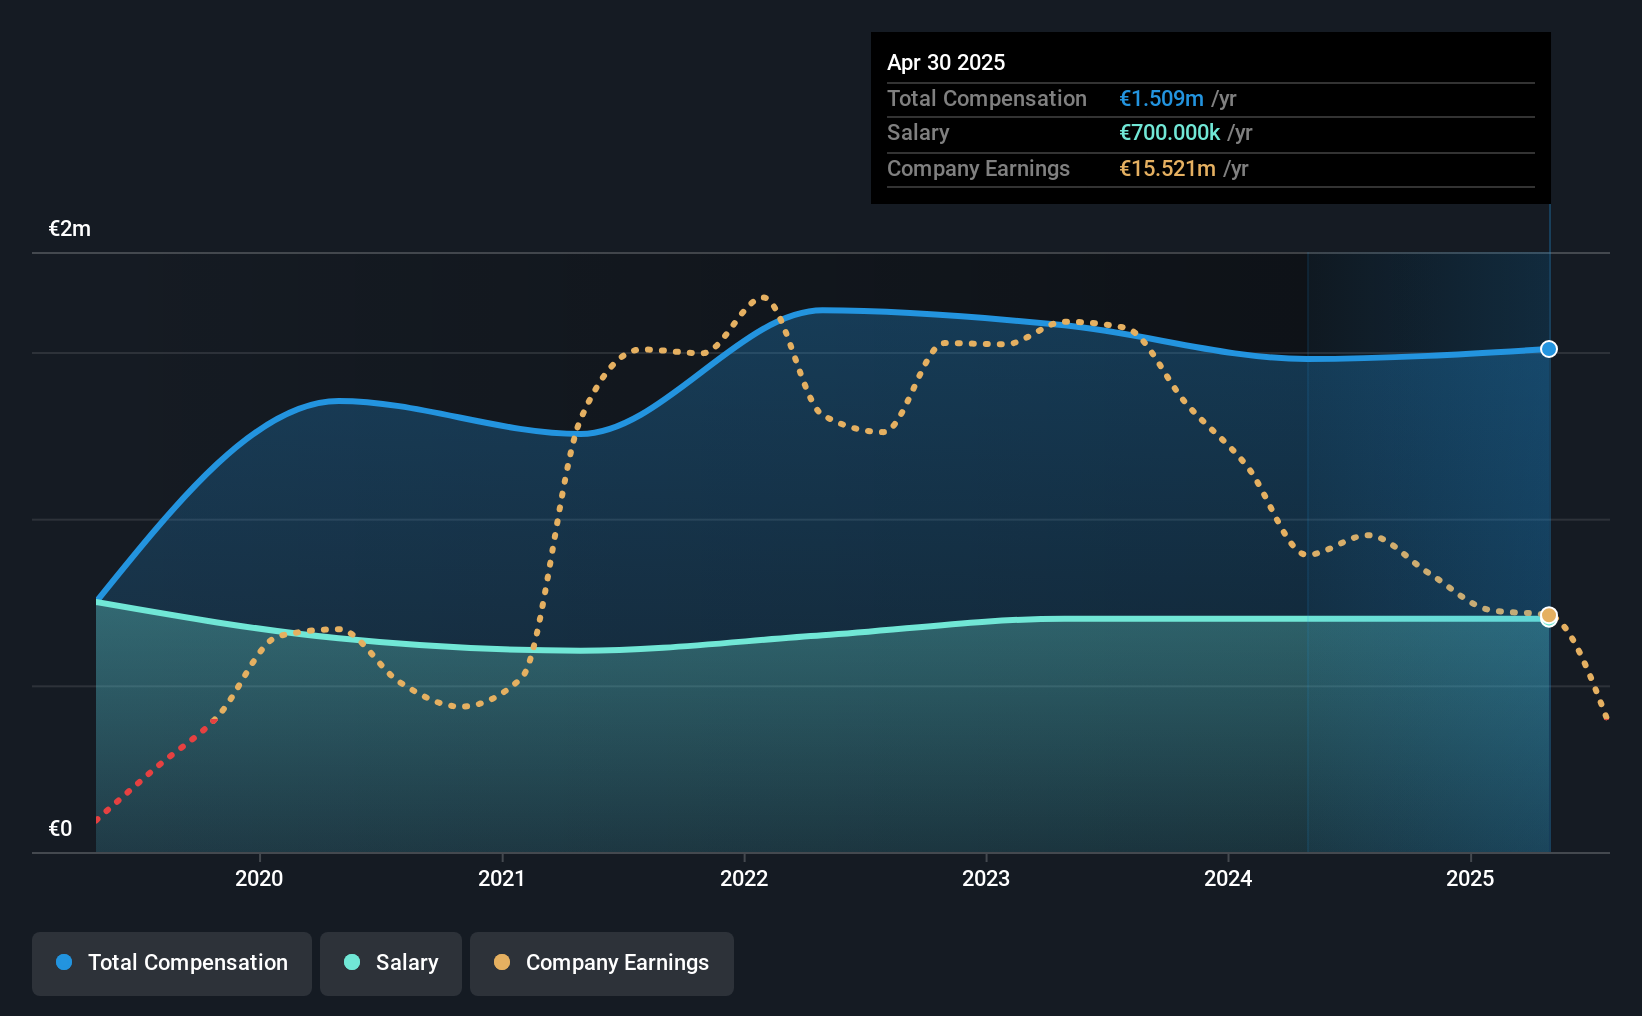Toggle the Company Earnings legend button
The width and height of the screenshot is (1642, 1016).
602,963
